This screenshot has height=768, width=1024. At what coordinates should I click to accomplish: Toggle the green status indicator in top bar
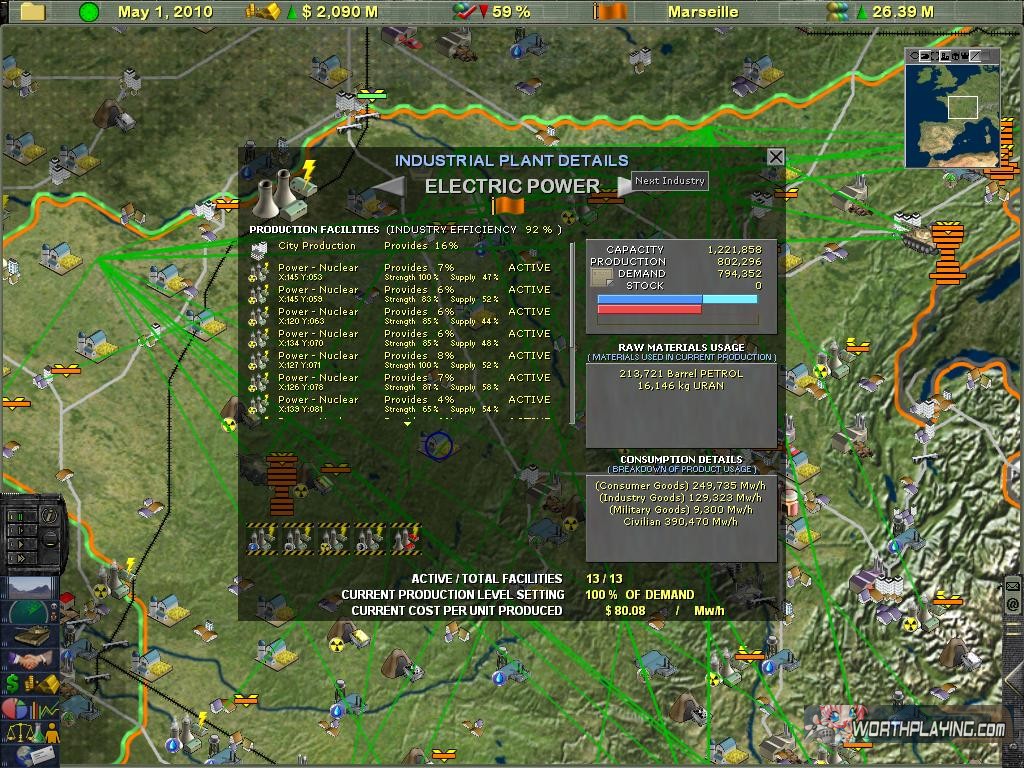click(89, 12)
